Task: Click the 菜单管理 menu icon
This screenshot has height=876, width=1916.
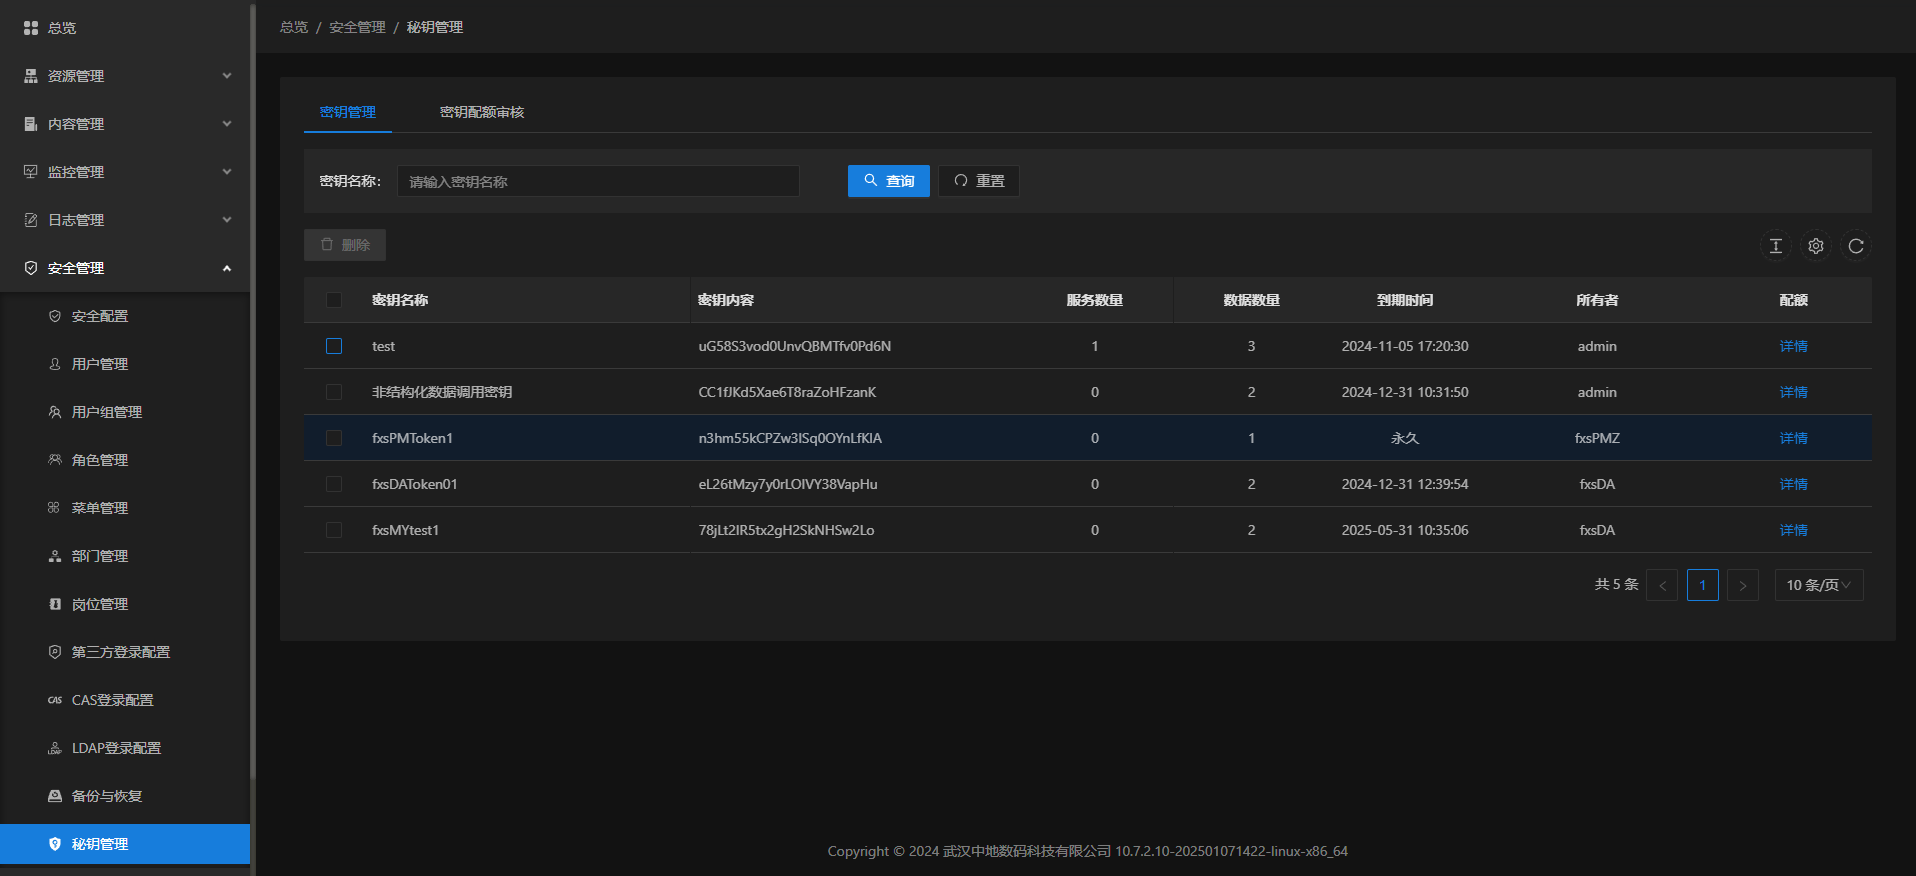Action: 55,508
